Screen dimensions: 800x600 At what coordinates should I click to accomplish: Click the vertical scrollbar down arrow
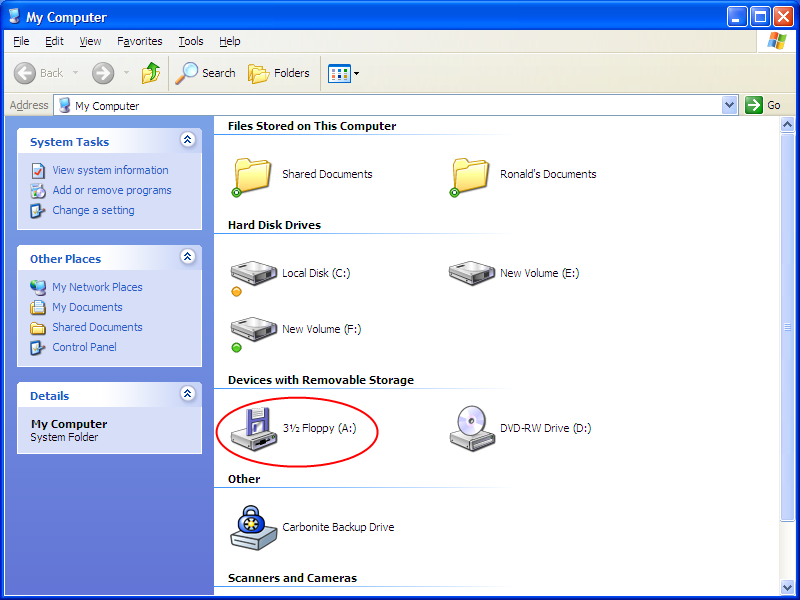787,587
